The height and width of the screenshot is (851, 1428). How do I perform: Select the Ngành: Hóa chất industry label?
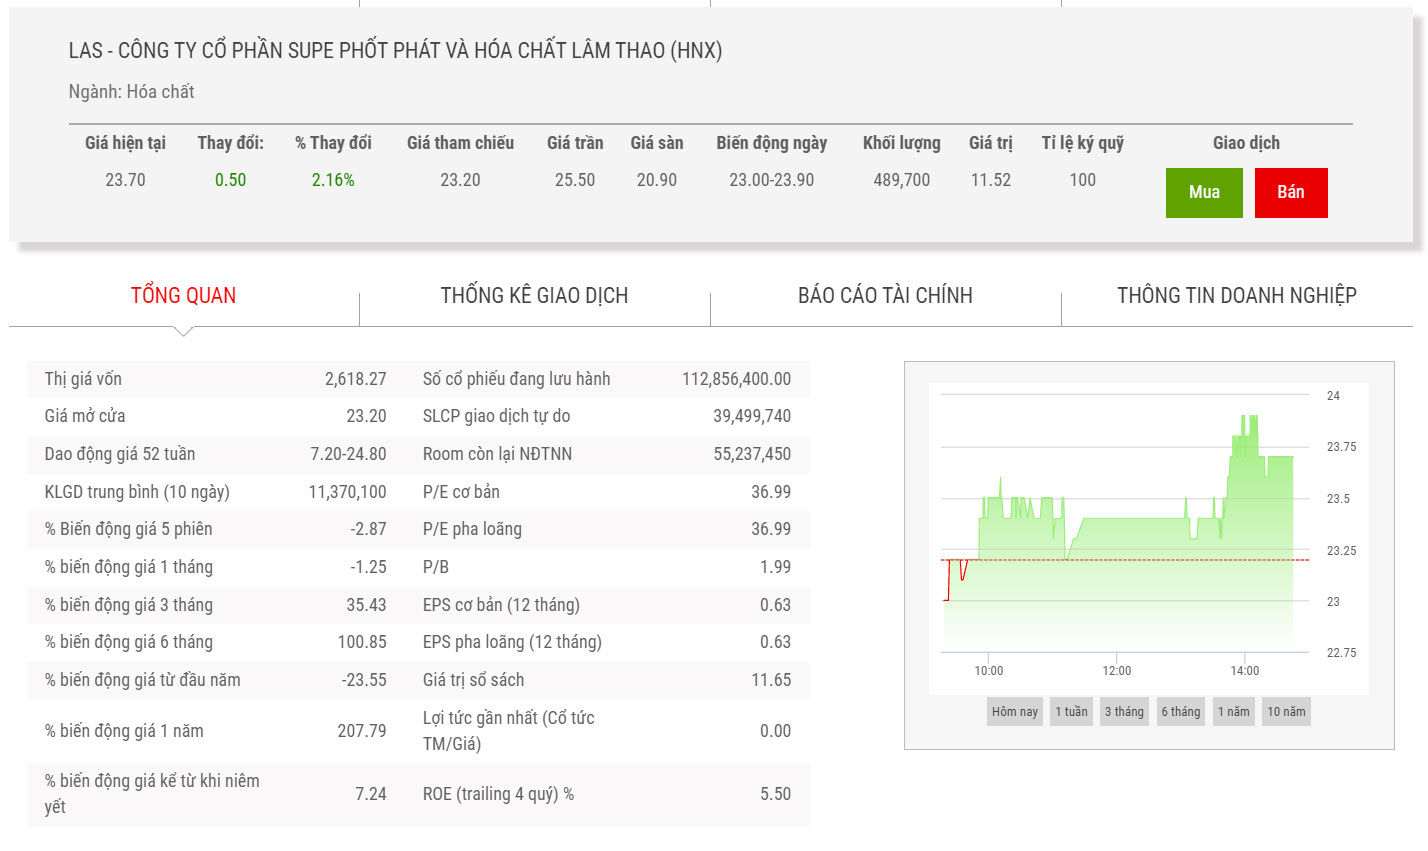(131, 92)
